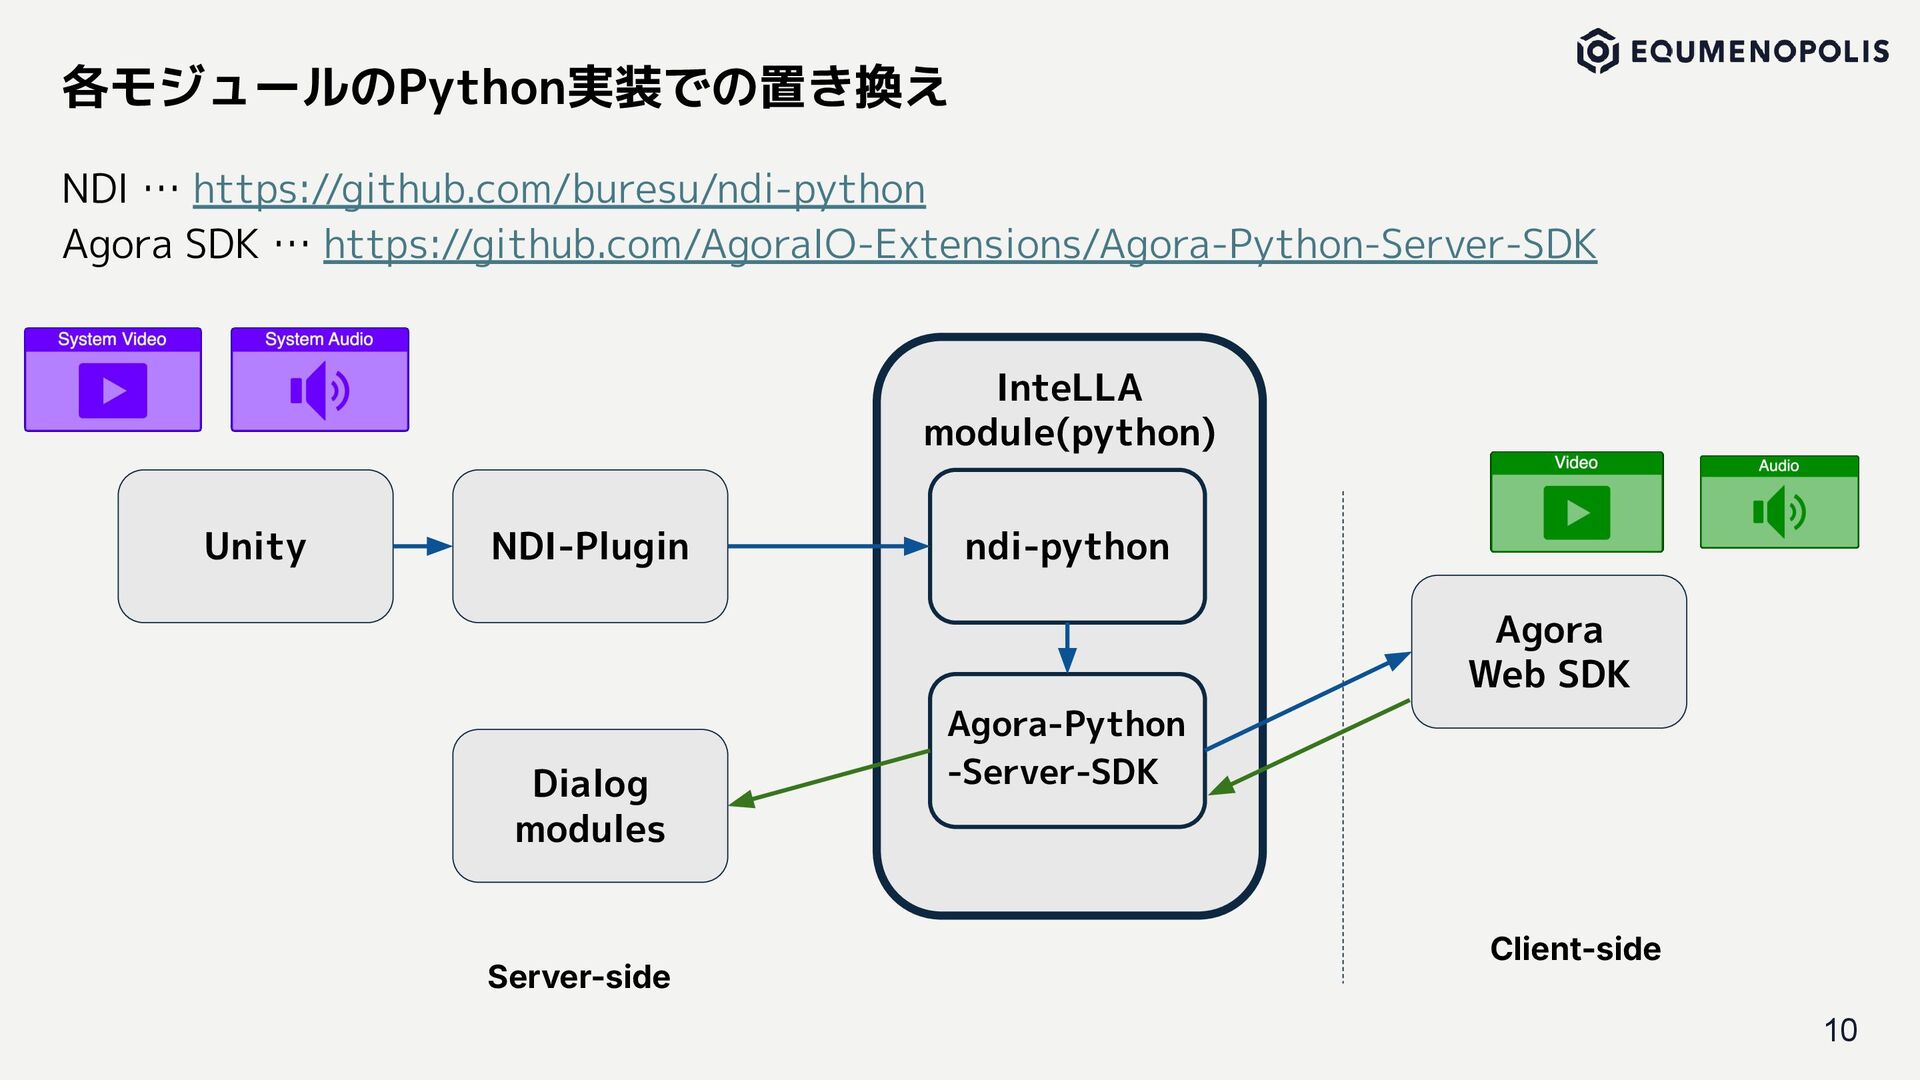The width and height of the screenshot is (1920, 1080).
Task: Click the System Video play icon
Action: point(113,390)
